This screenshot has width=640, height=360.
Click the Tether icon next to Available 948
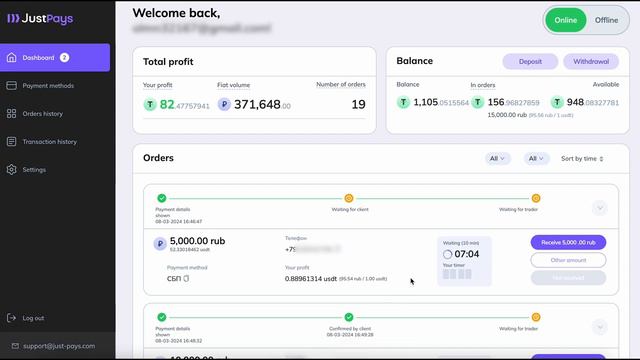pyautogui.click(x=557, y=102)
